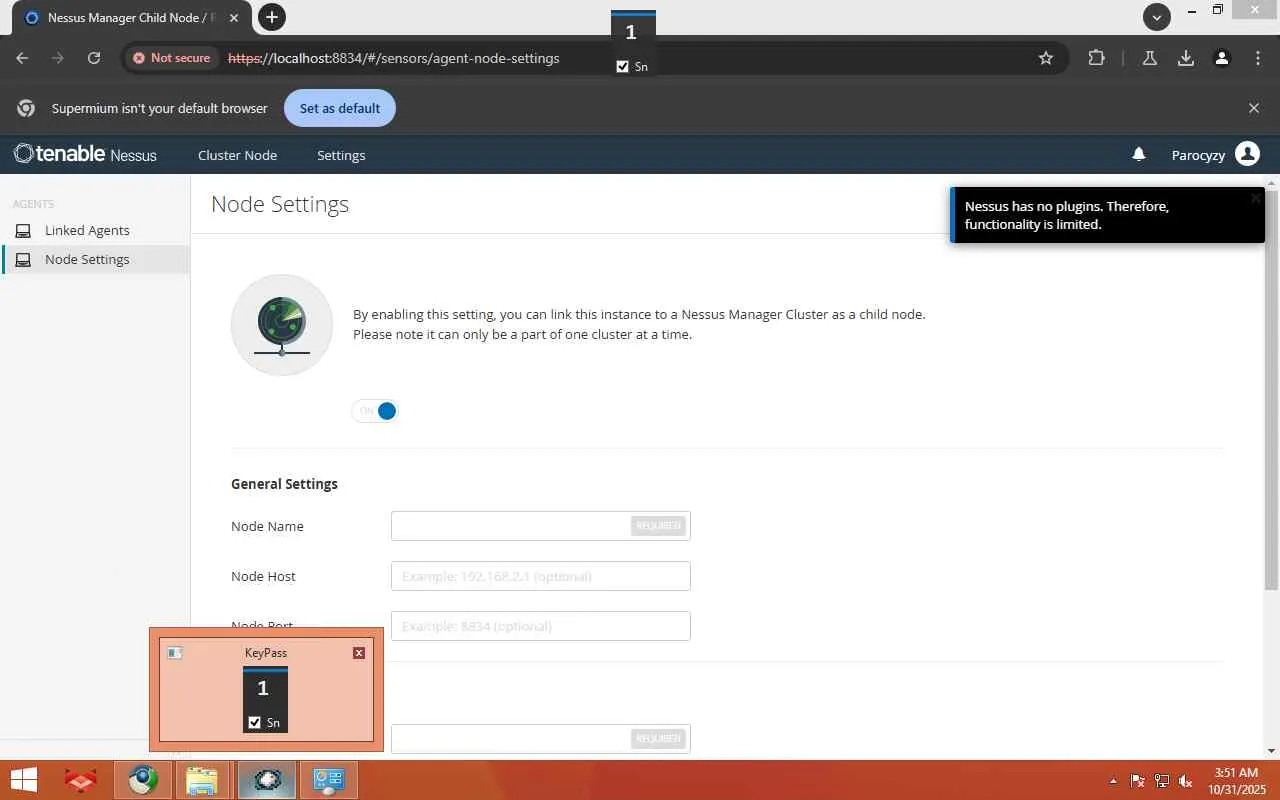The image size is (1280, 800).
Task: Open the network tray icon
Action: tap(1162, 781)
